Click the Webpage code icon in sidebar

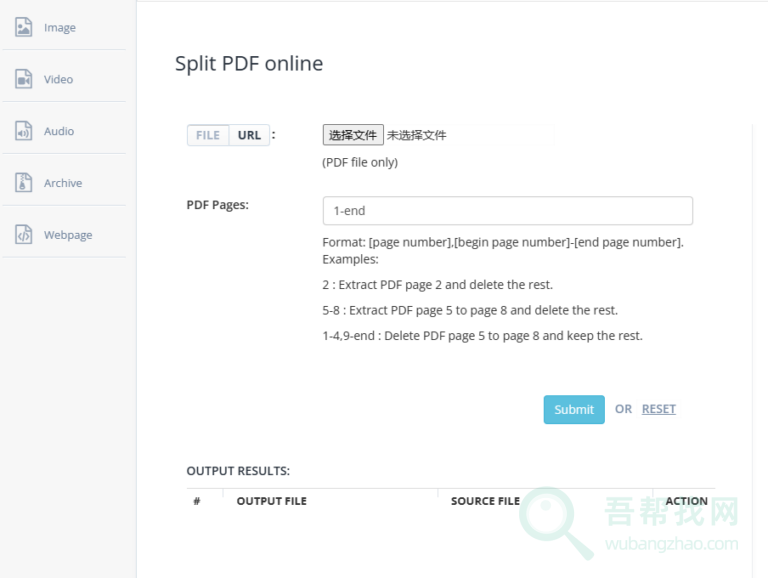23,235
